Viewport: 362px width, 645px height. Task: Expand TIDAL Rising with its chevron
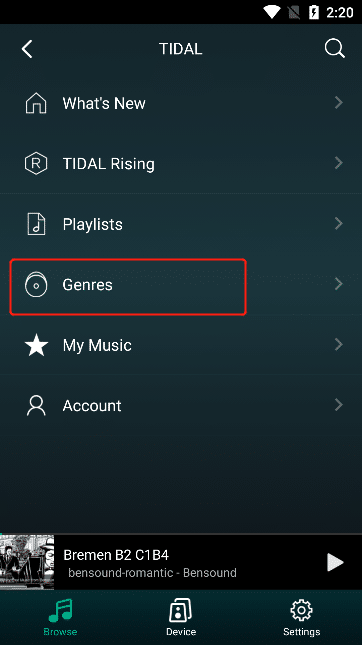tap(339, 163)
